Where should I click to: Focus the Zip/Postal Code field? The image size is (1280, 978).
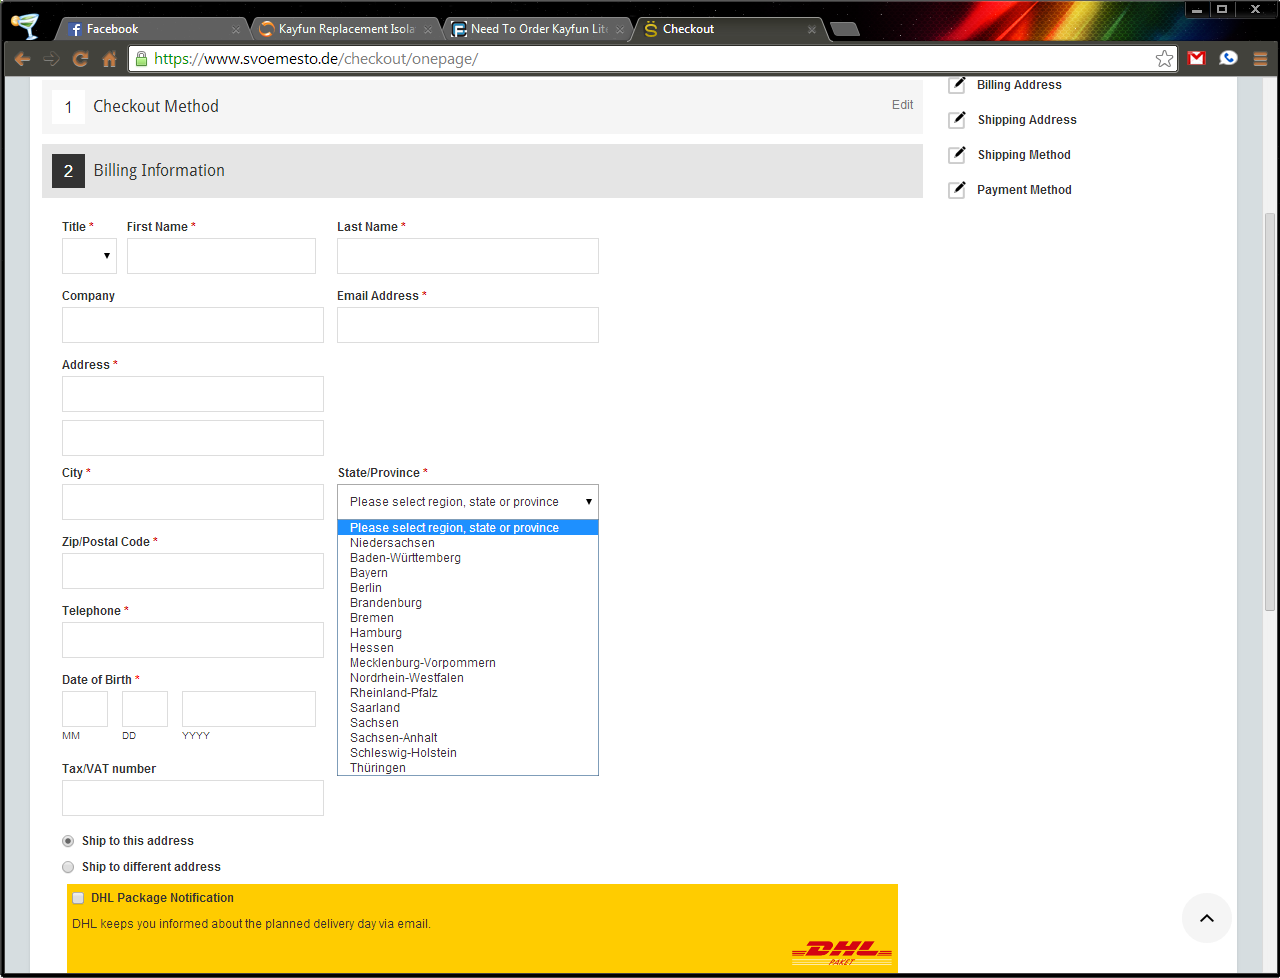pos(193,571)
